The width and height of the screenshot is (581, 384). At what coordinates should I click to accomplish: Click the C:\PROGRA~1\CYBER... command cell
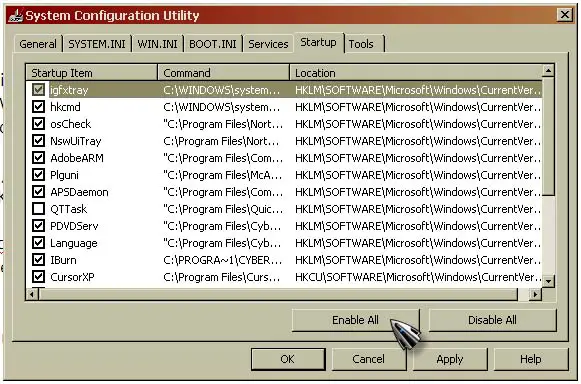(223, 260)
